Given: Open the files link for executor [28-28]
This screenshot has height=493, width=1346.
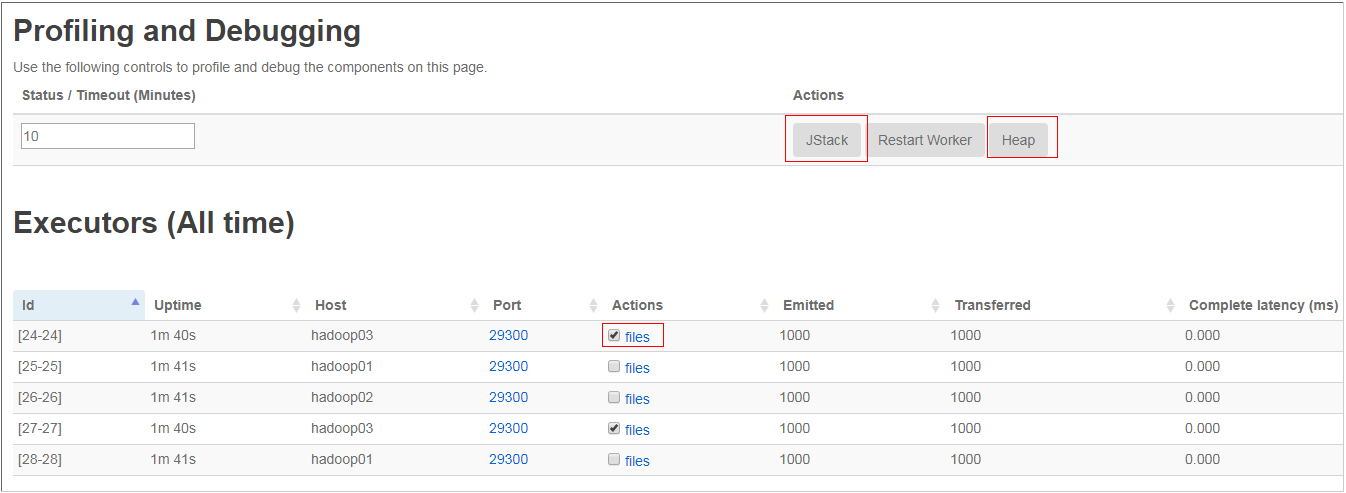Looking at the screenshot, I should click(637, 461).
